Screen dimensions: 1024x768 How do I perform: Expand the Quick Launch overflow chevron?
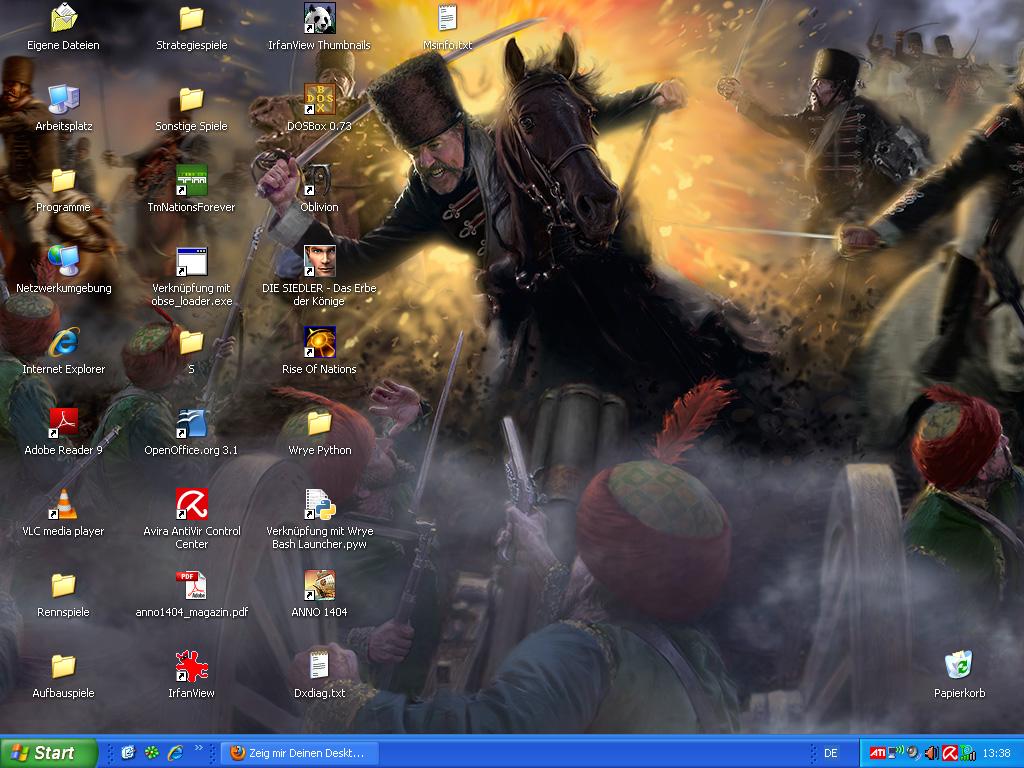pyautogui.click(x=198, y=748)
